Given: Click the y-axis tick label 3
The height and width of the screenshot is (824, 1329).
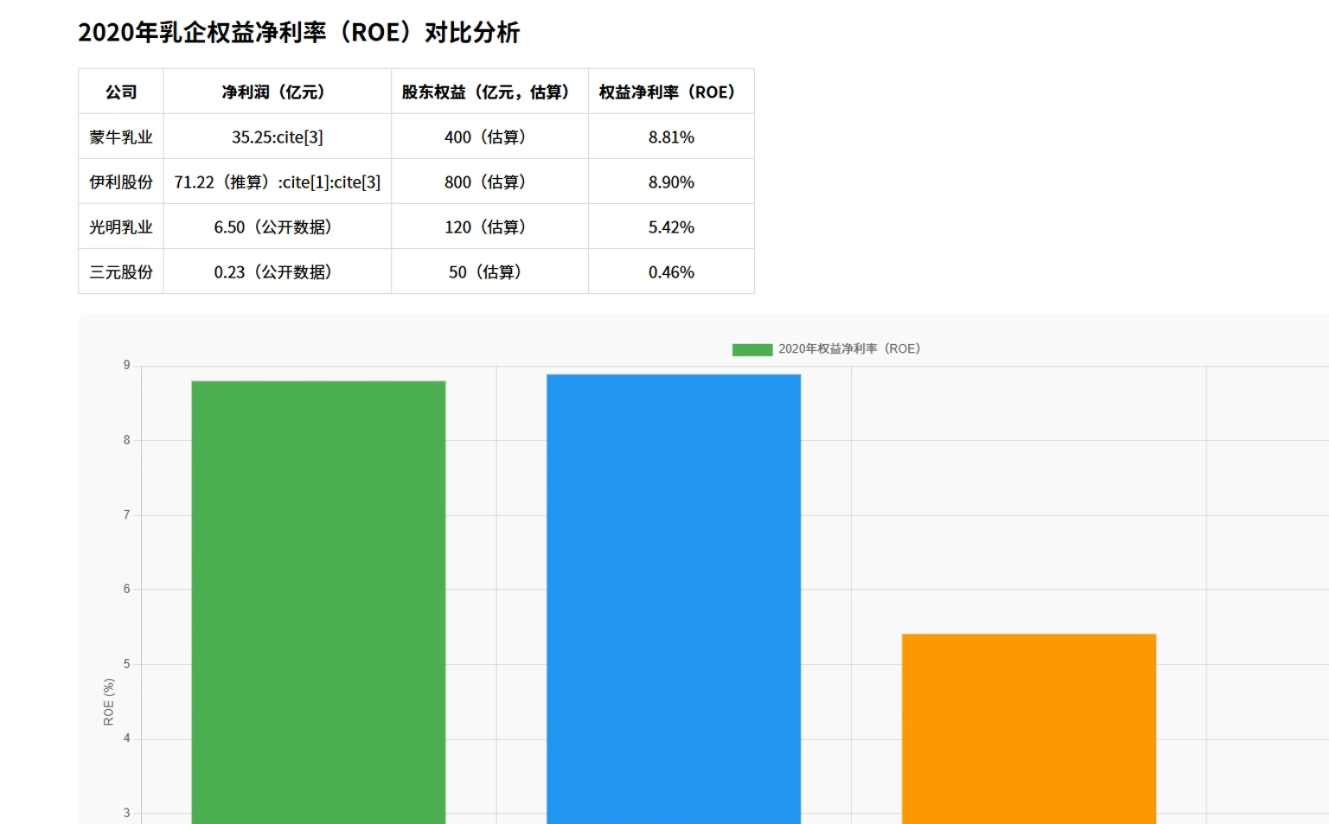Looking at the screenshot, I should pyautogui.click(x=127, y=813).
